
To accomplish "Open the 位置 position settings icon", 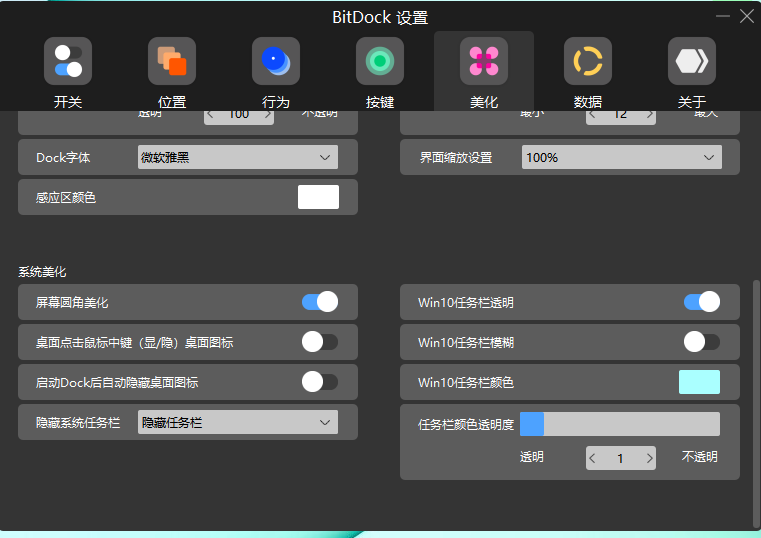I will [172, 61].
